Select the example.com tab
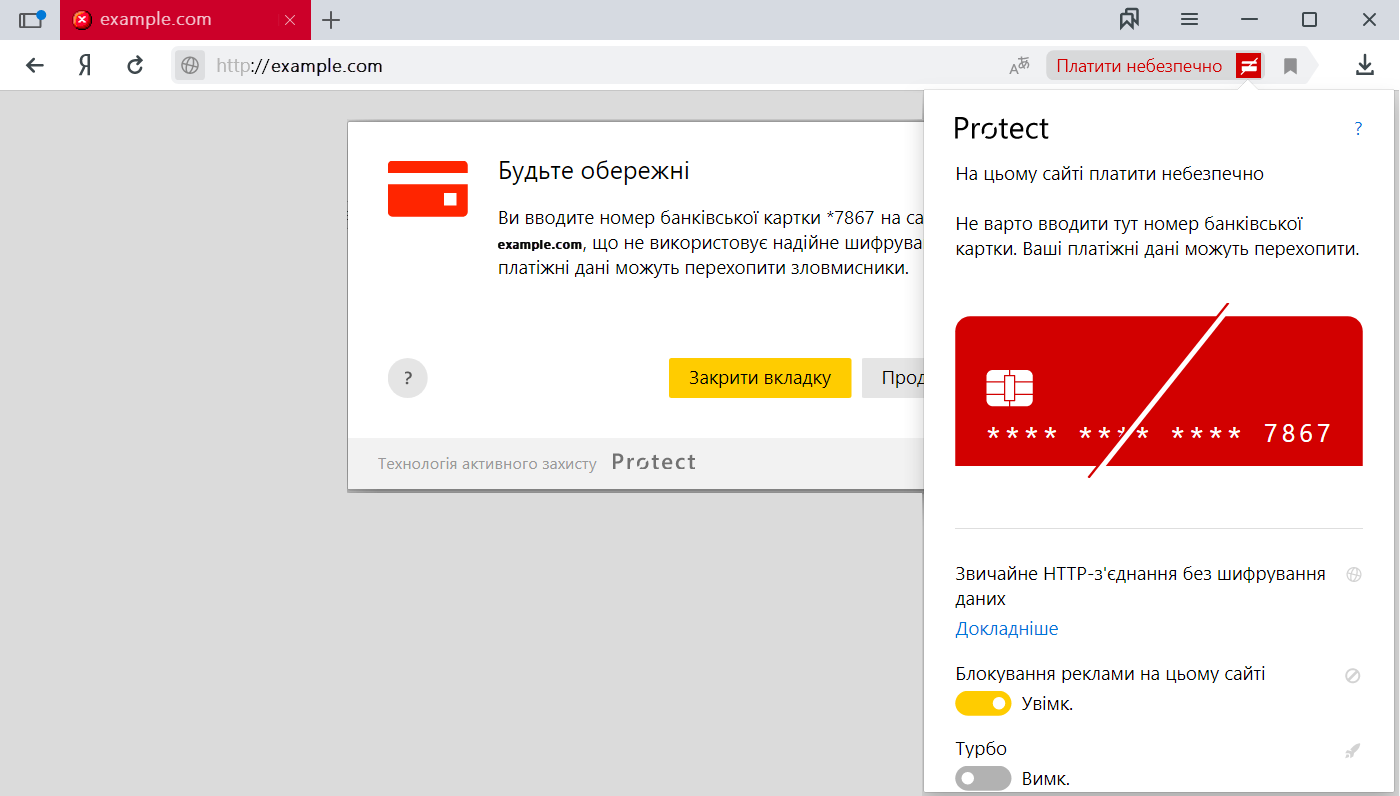The image size is (1400, 796). coord(185,20)
